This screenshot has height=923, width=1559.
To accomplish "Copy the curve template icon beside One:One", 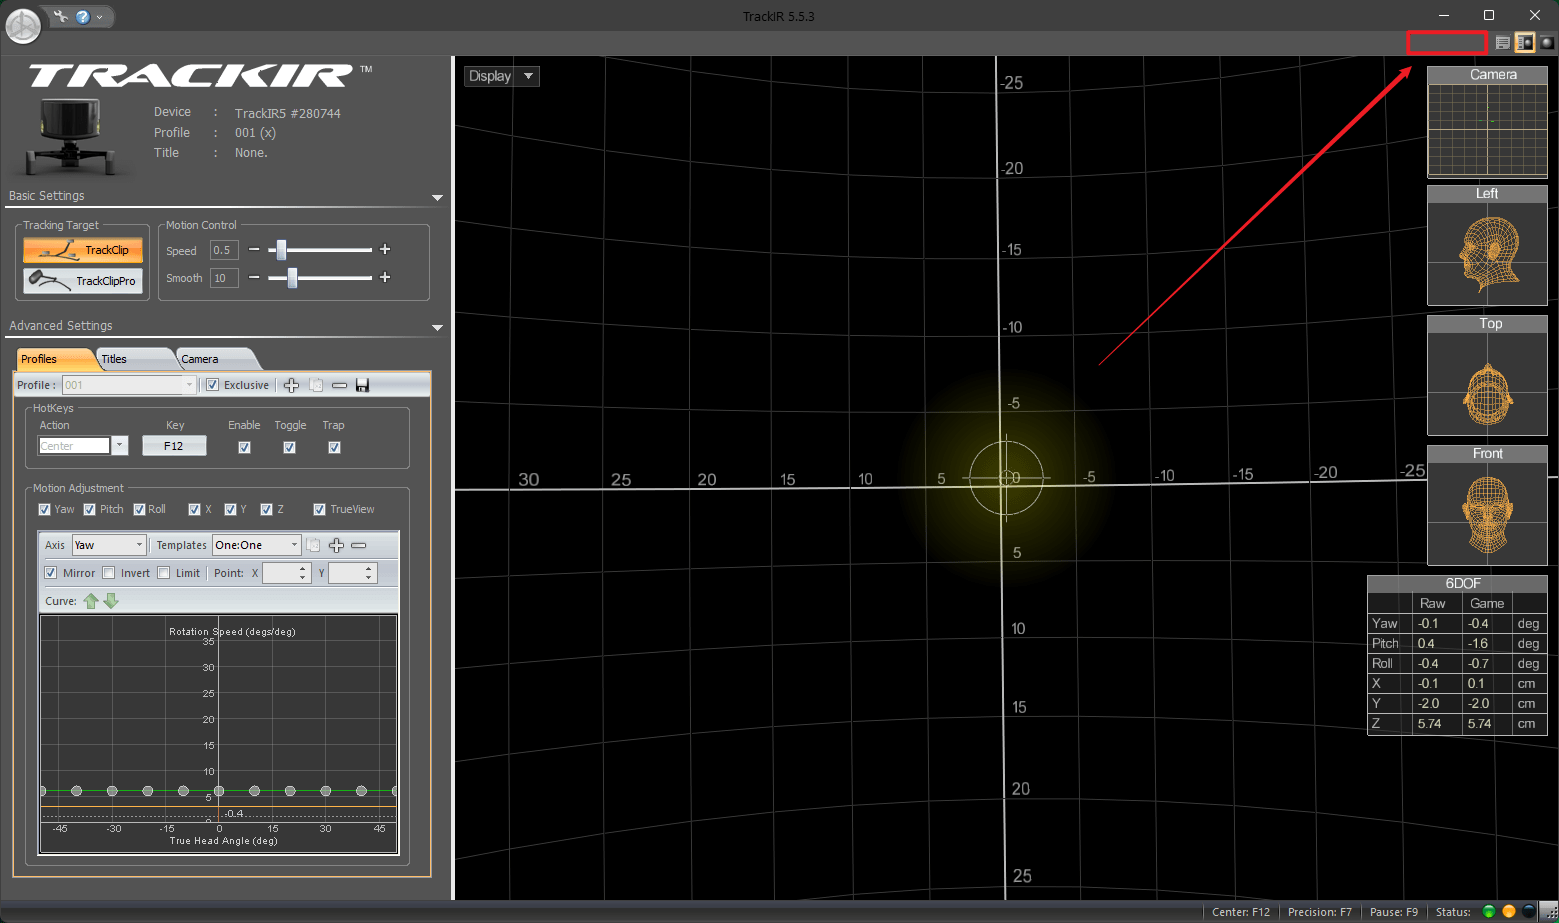I will pos(313,545).
